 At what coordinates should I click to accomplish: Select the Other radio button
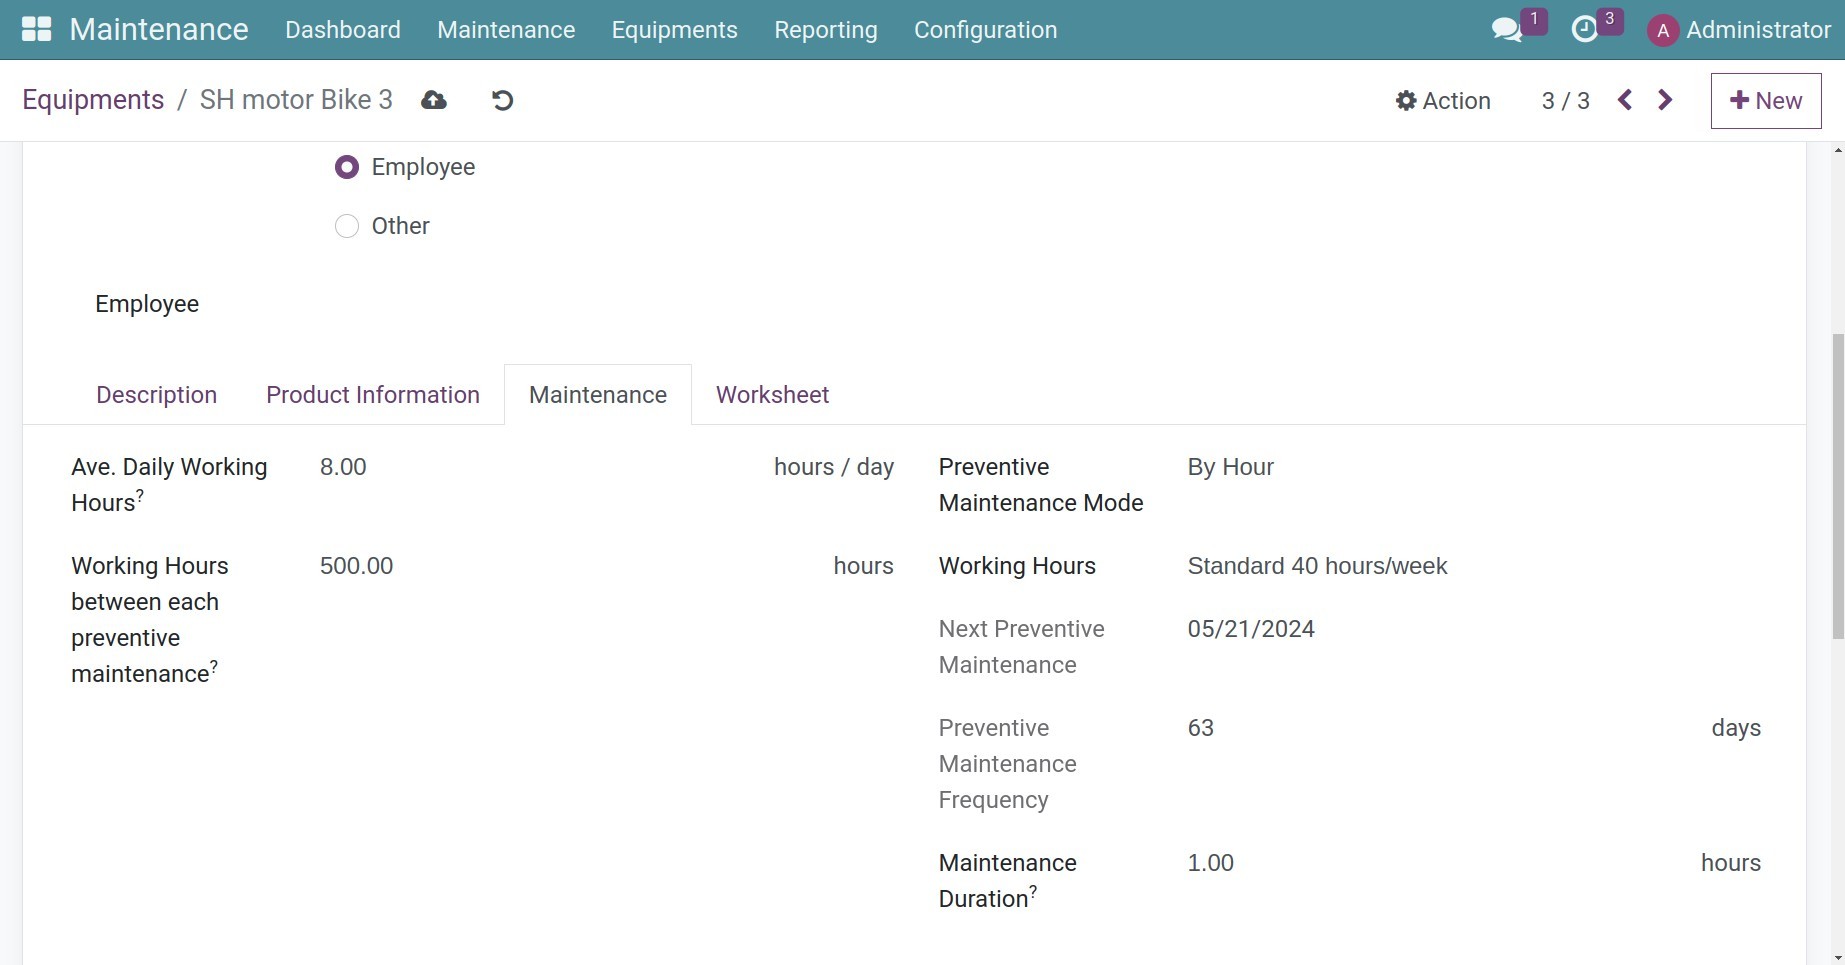coord(347,226)
